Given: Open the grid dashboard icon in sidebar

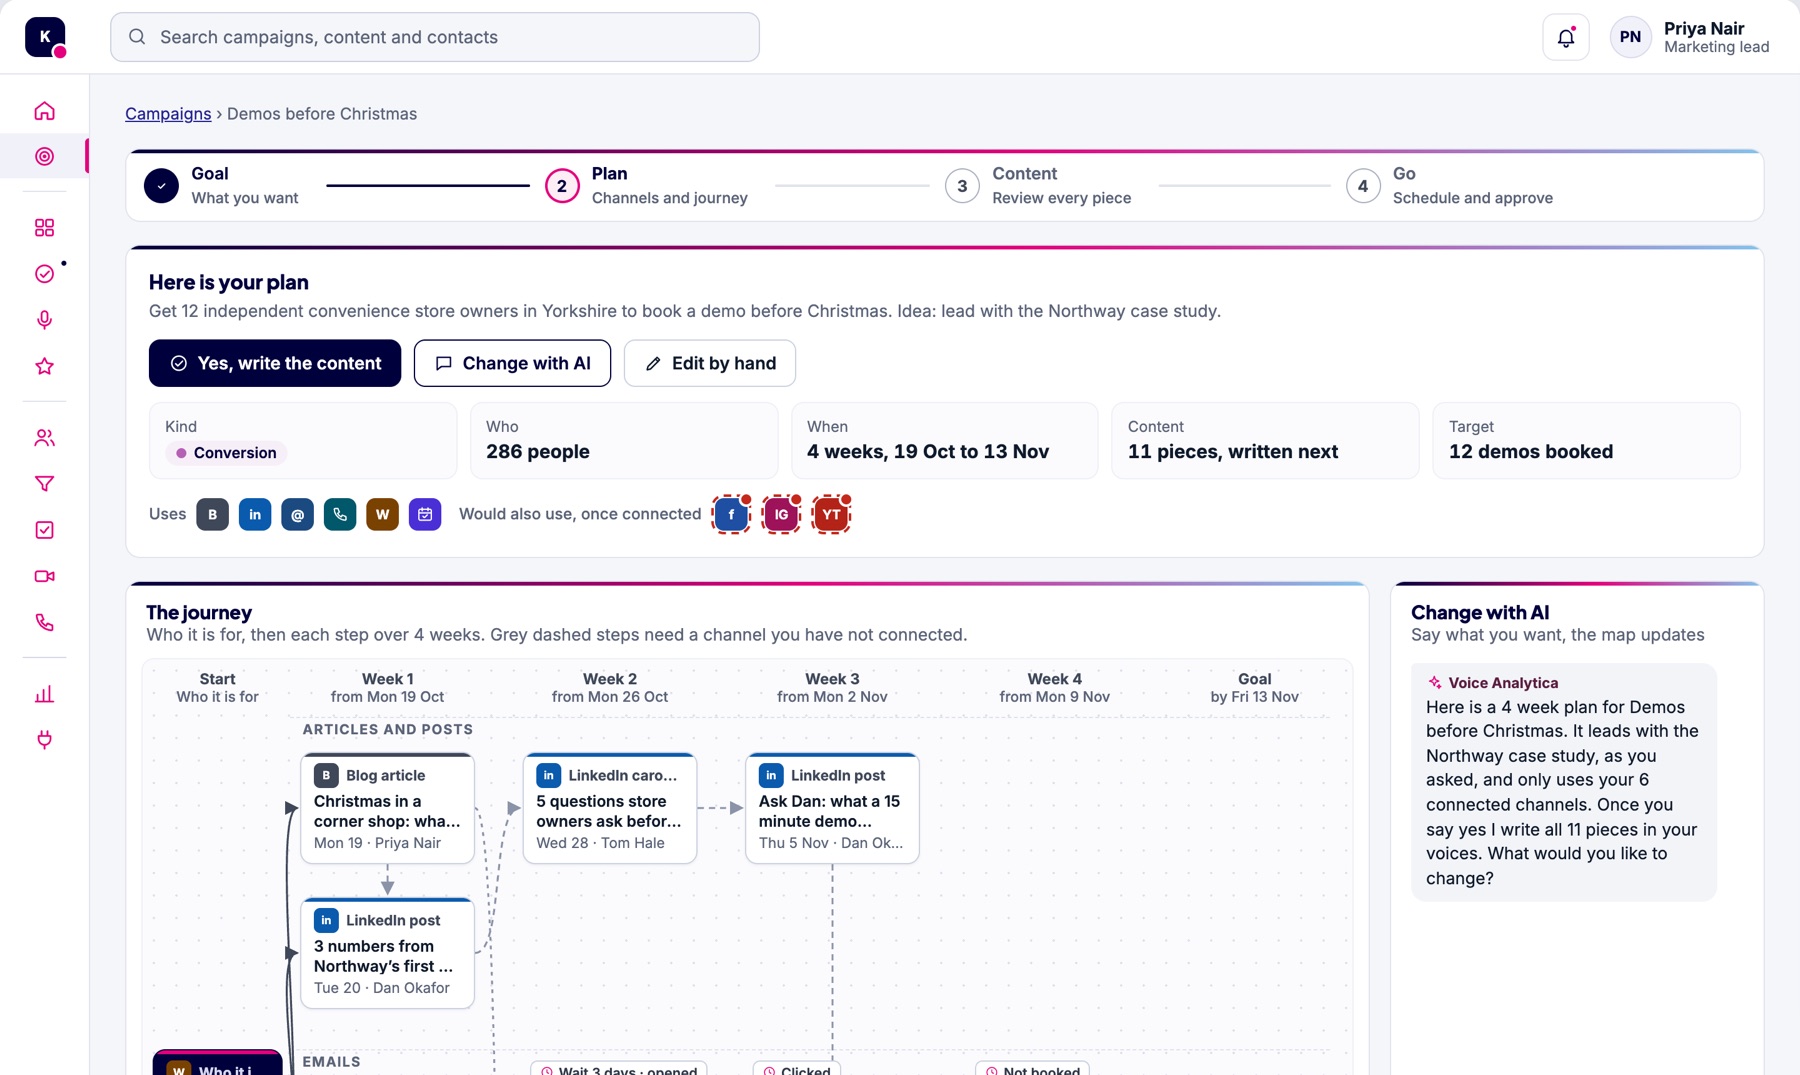Looking at the screenshot, I should coord(44,228).
